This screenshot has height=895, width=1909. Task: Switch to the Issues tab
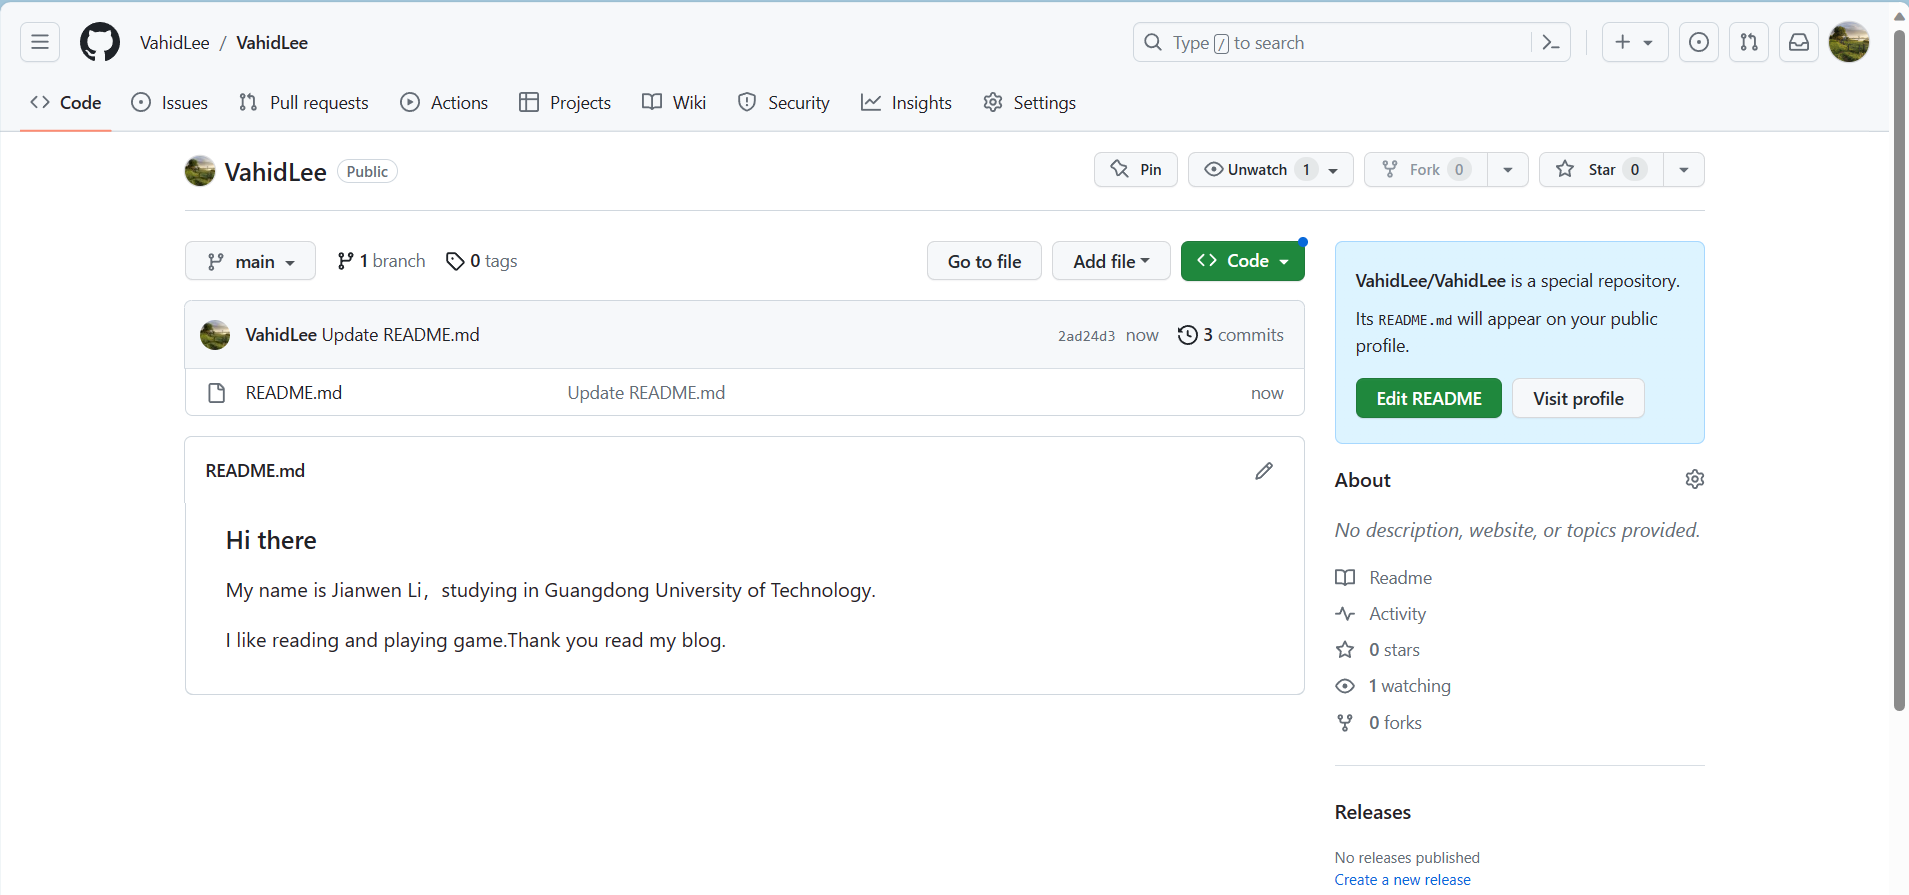(x=170, y=103)
